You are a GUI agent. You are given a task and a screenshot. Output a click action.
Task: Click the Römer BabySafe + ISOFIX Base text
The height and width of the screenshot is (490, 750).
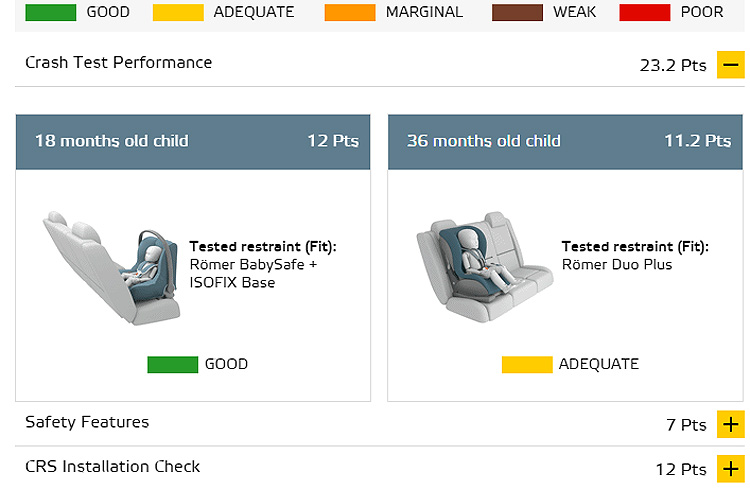[x=253, y=273]
